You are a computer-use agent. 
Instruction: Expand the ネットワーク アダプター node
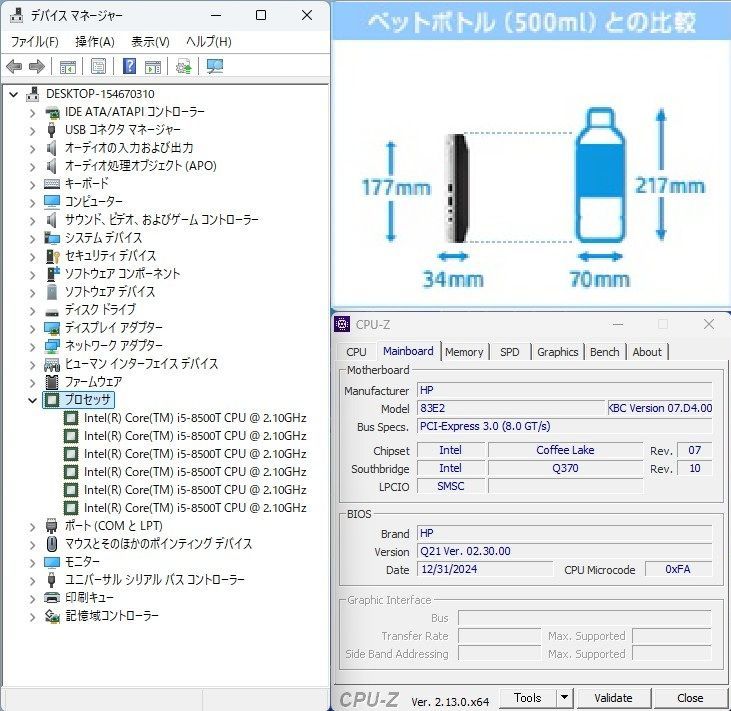click(32, 346)
